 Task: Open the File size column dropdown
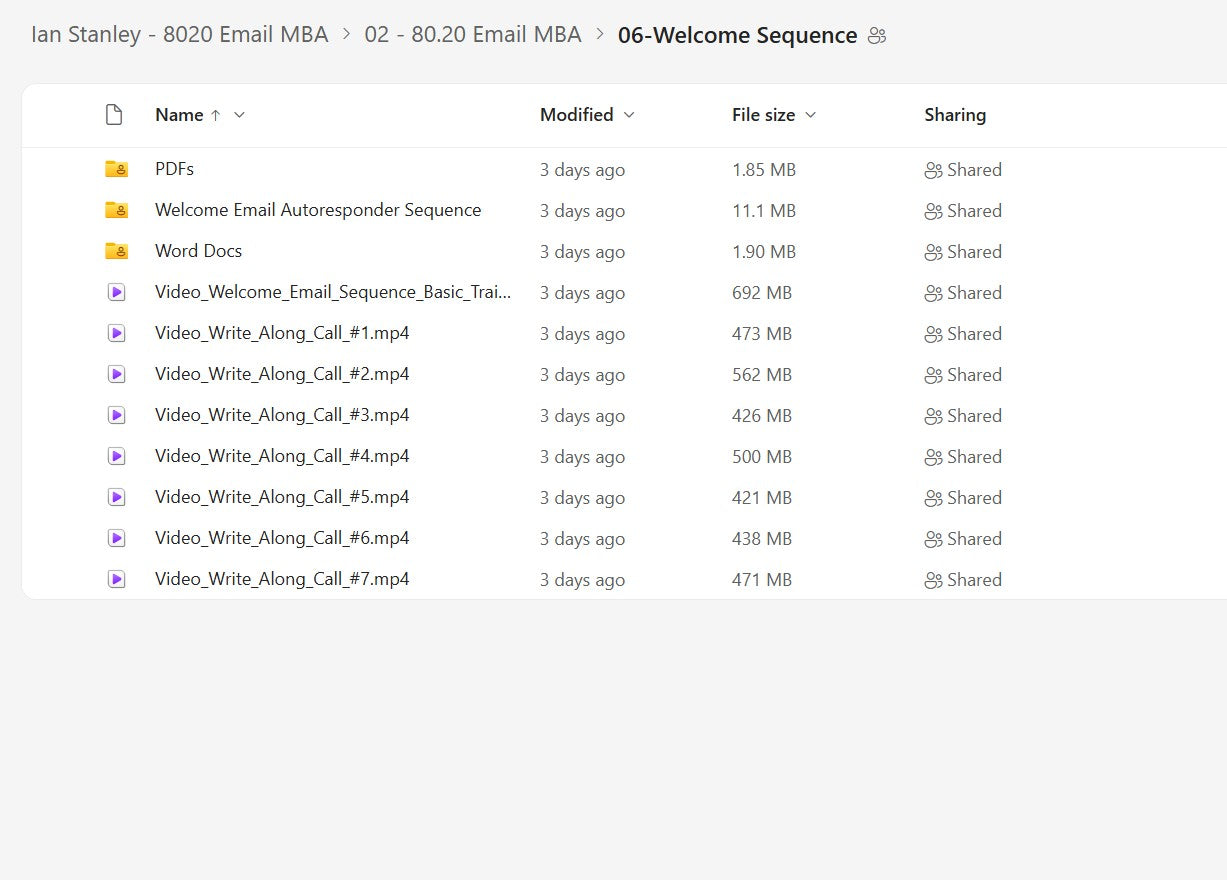[x=811, y=115]
